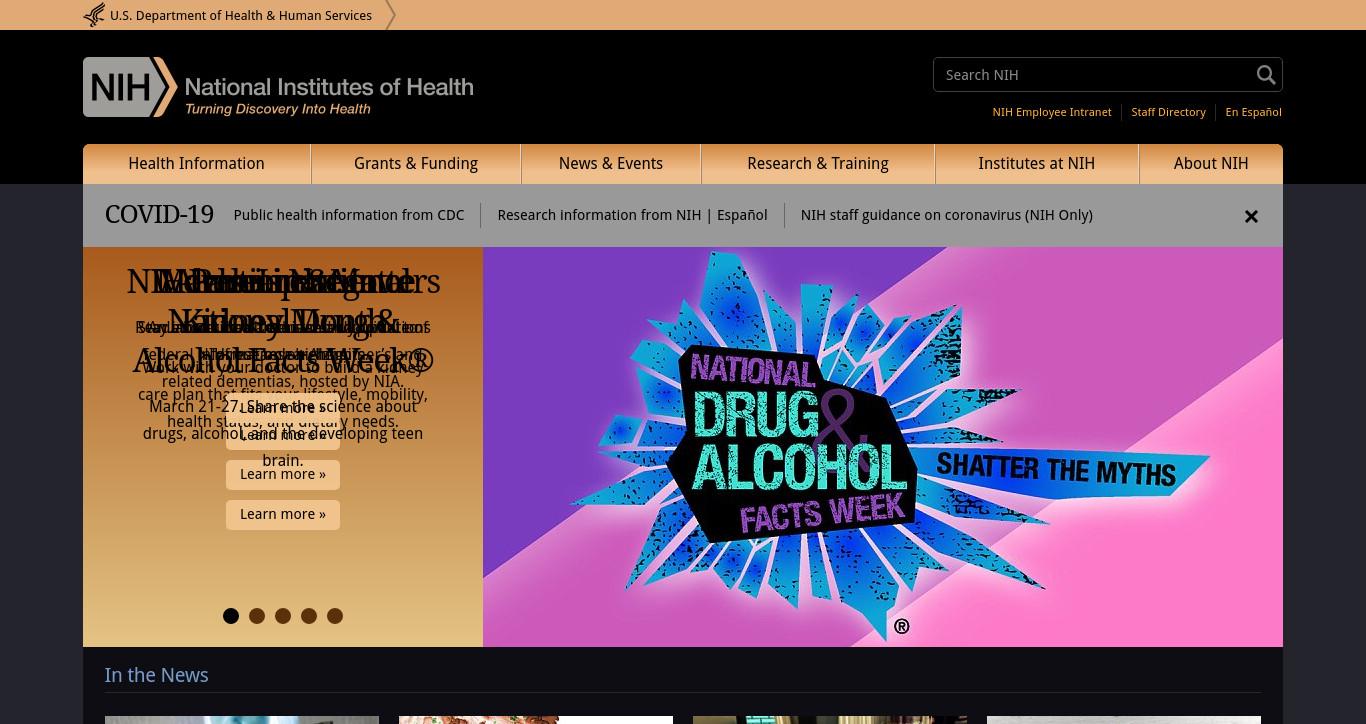The image size is (1366, 724).
Task: Select the fourth carousel slide dot
Action: coord(309,616)
